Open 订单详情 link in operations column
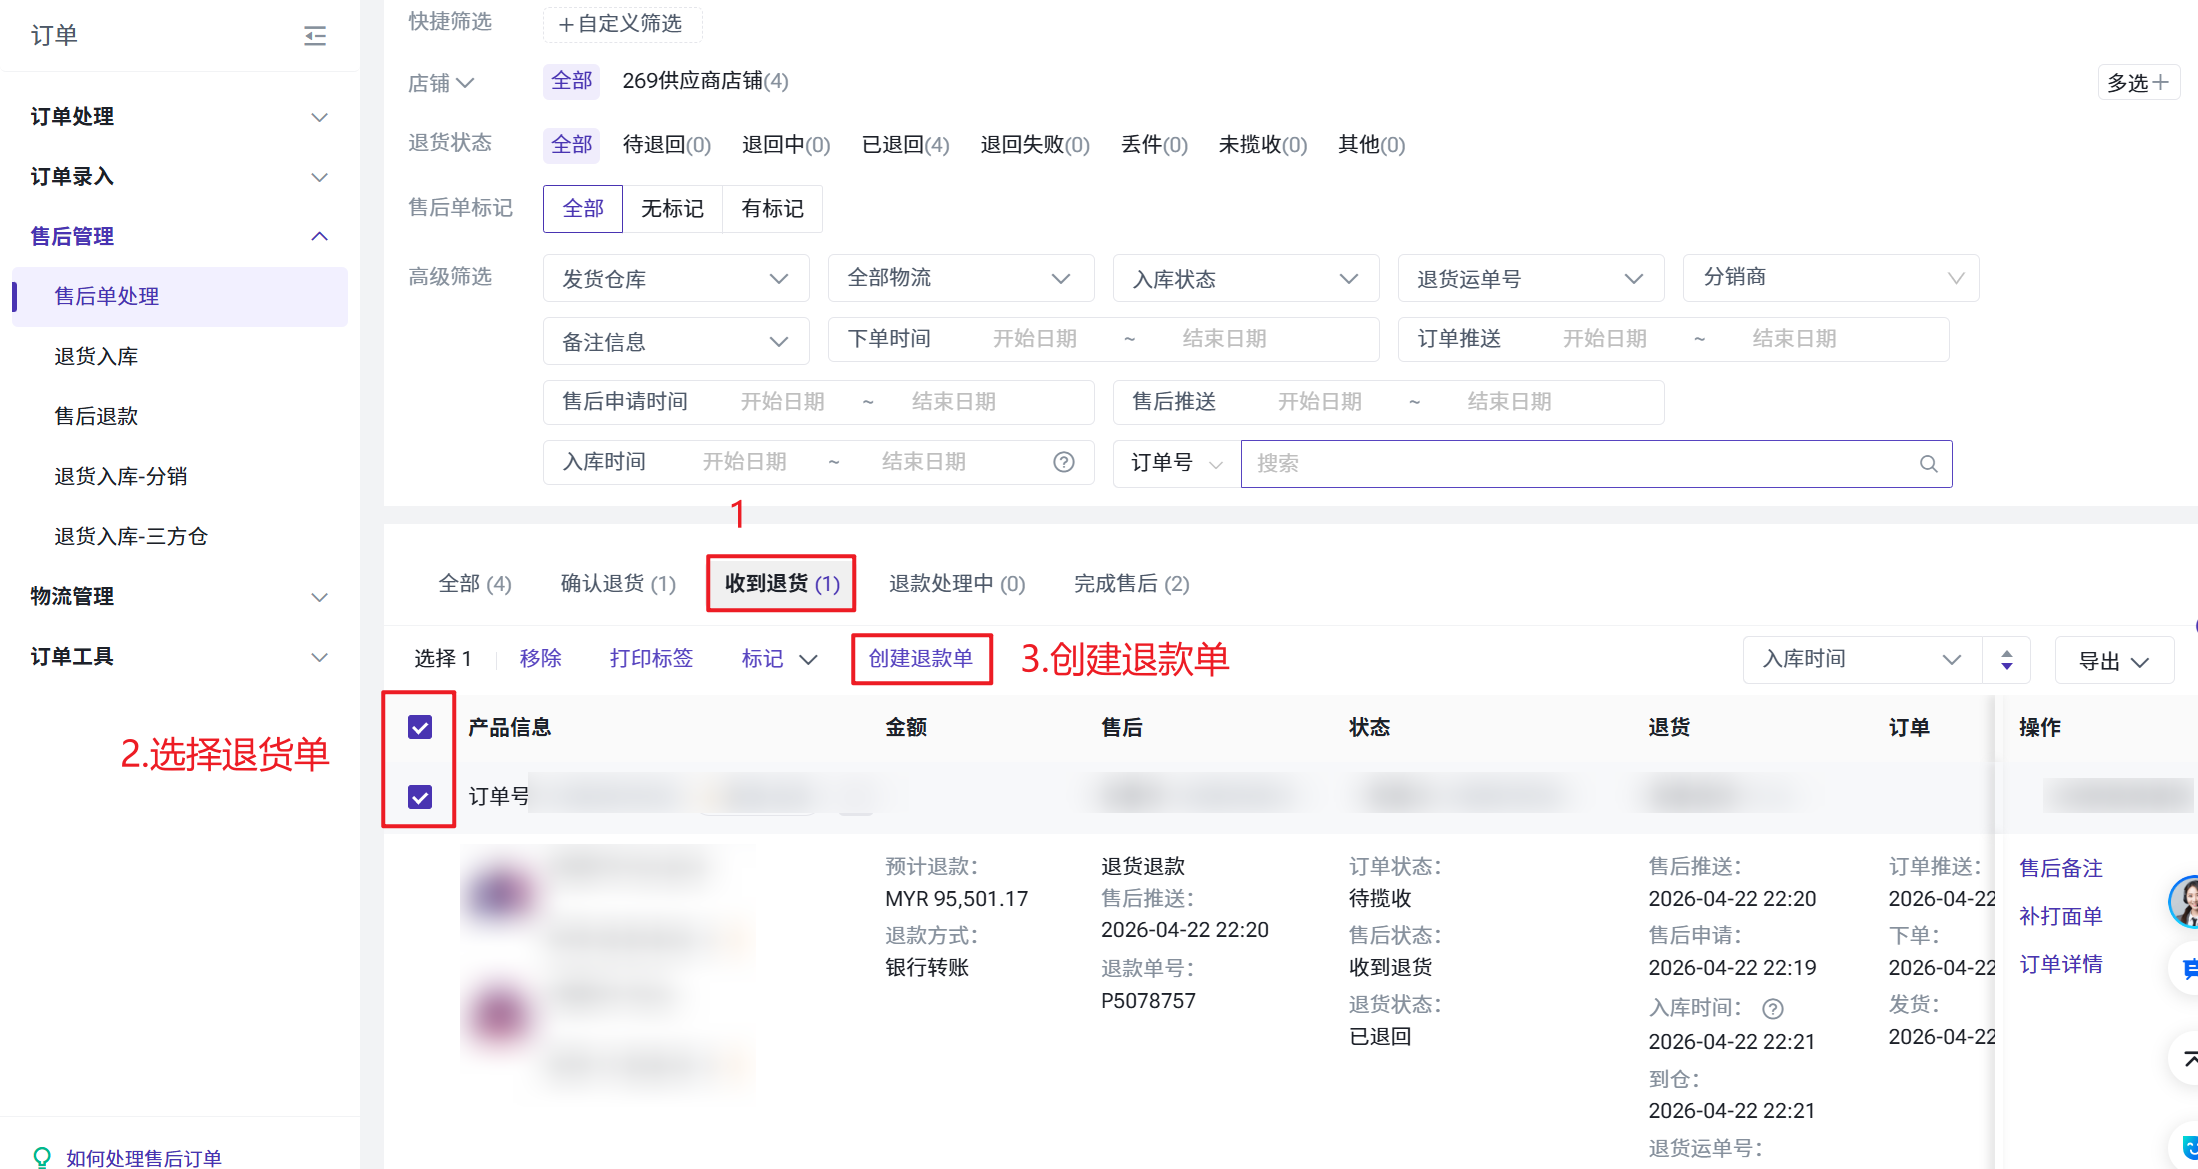 2060,965
